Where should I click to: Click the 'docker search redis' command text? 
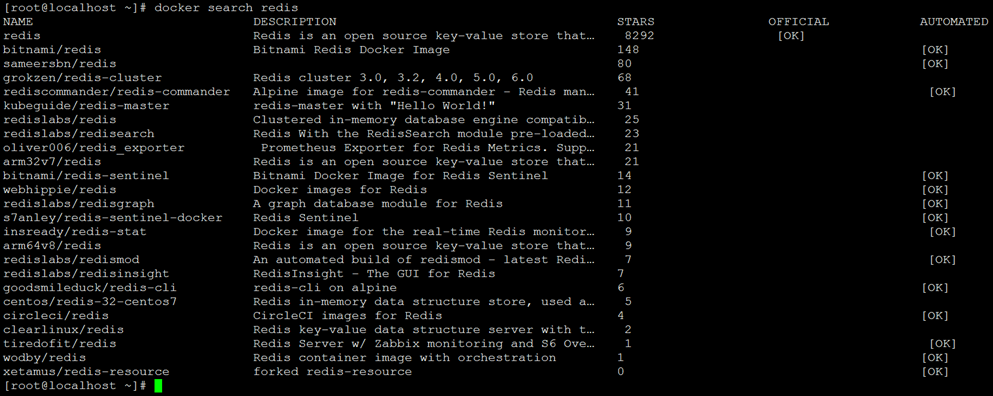click(226, 8)
